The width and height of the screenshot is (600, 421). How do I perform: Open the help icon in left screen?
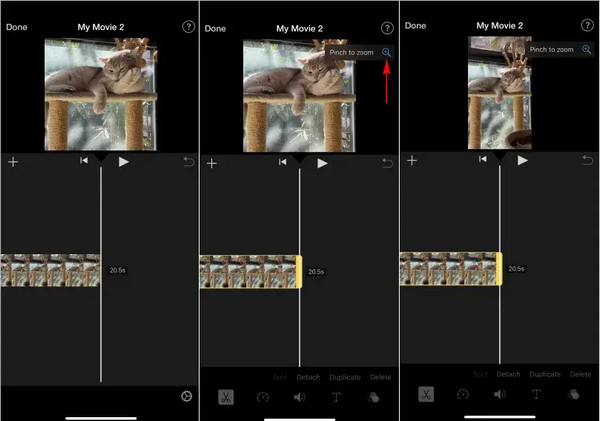click(188, 27)
